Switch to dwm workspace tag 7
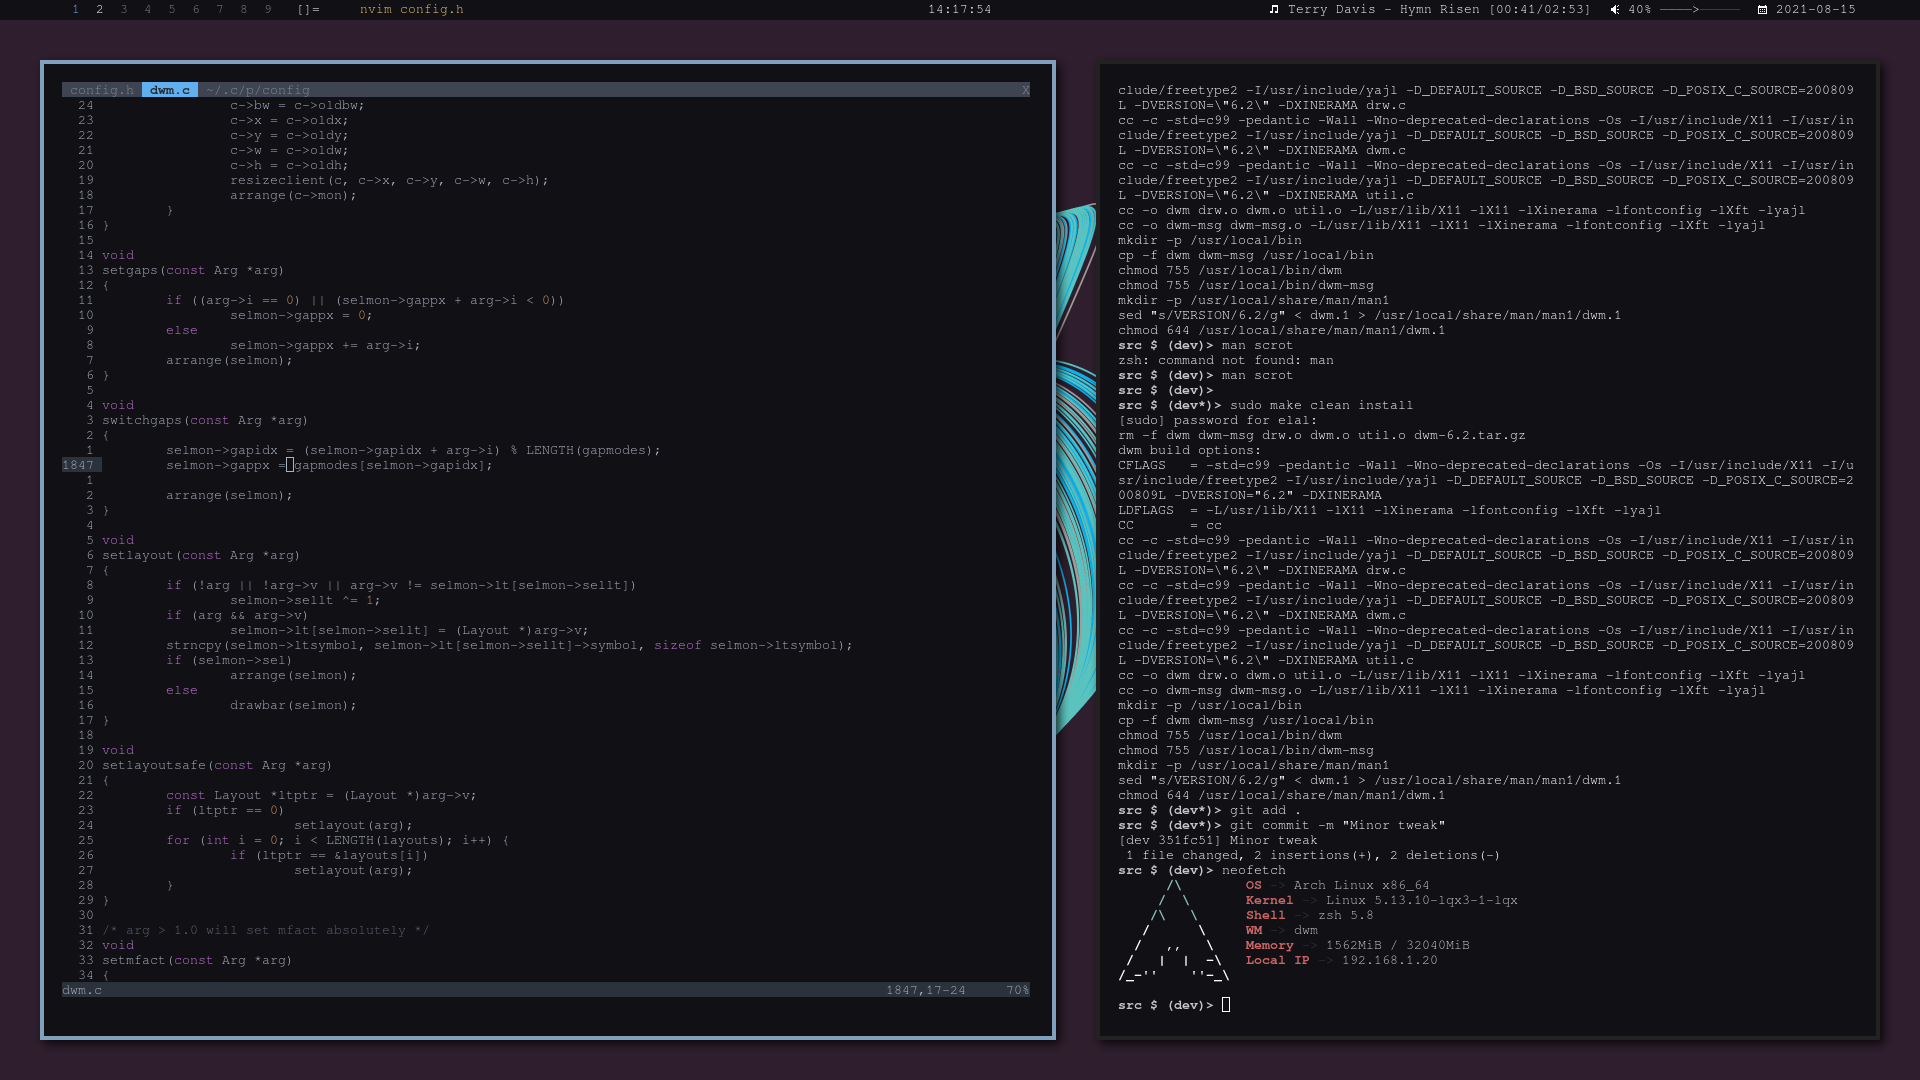 (219, 9)
